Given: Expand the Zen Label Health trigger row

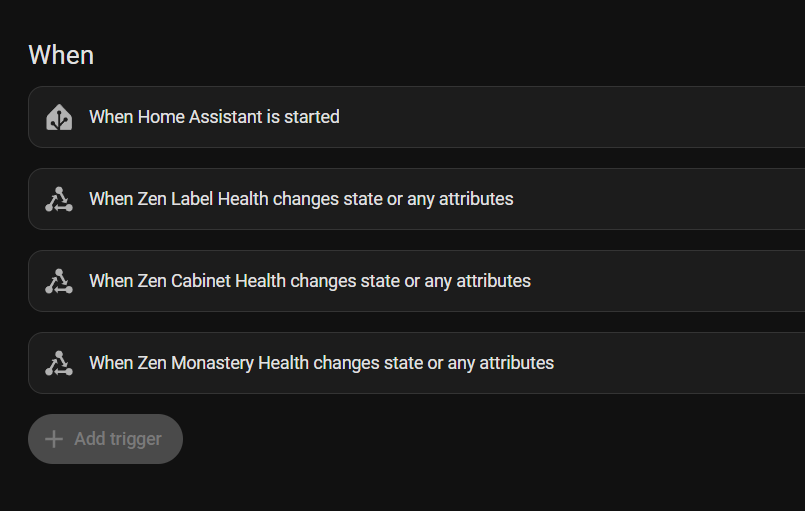Looking at the screenshot, I should click(650, 199).
